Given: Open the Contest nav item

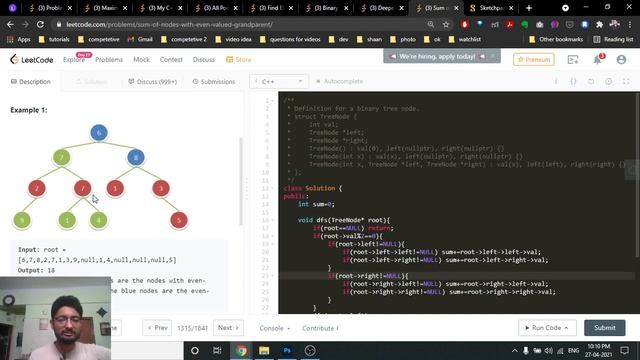Looking at the screenshot, I should (x=171, y=60).
